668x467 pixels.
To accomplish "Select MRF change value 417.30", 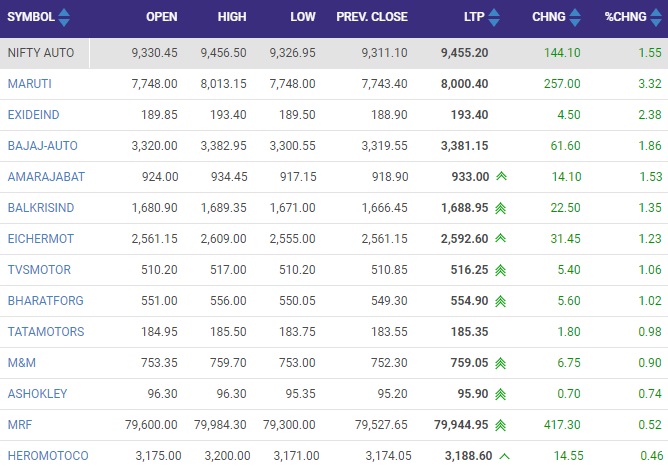I will pyautogui.click(x=562, y=425).
